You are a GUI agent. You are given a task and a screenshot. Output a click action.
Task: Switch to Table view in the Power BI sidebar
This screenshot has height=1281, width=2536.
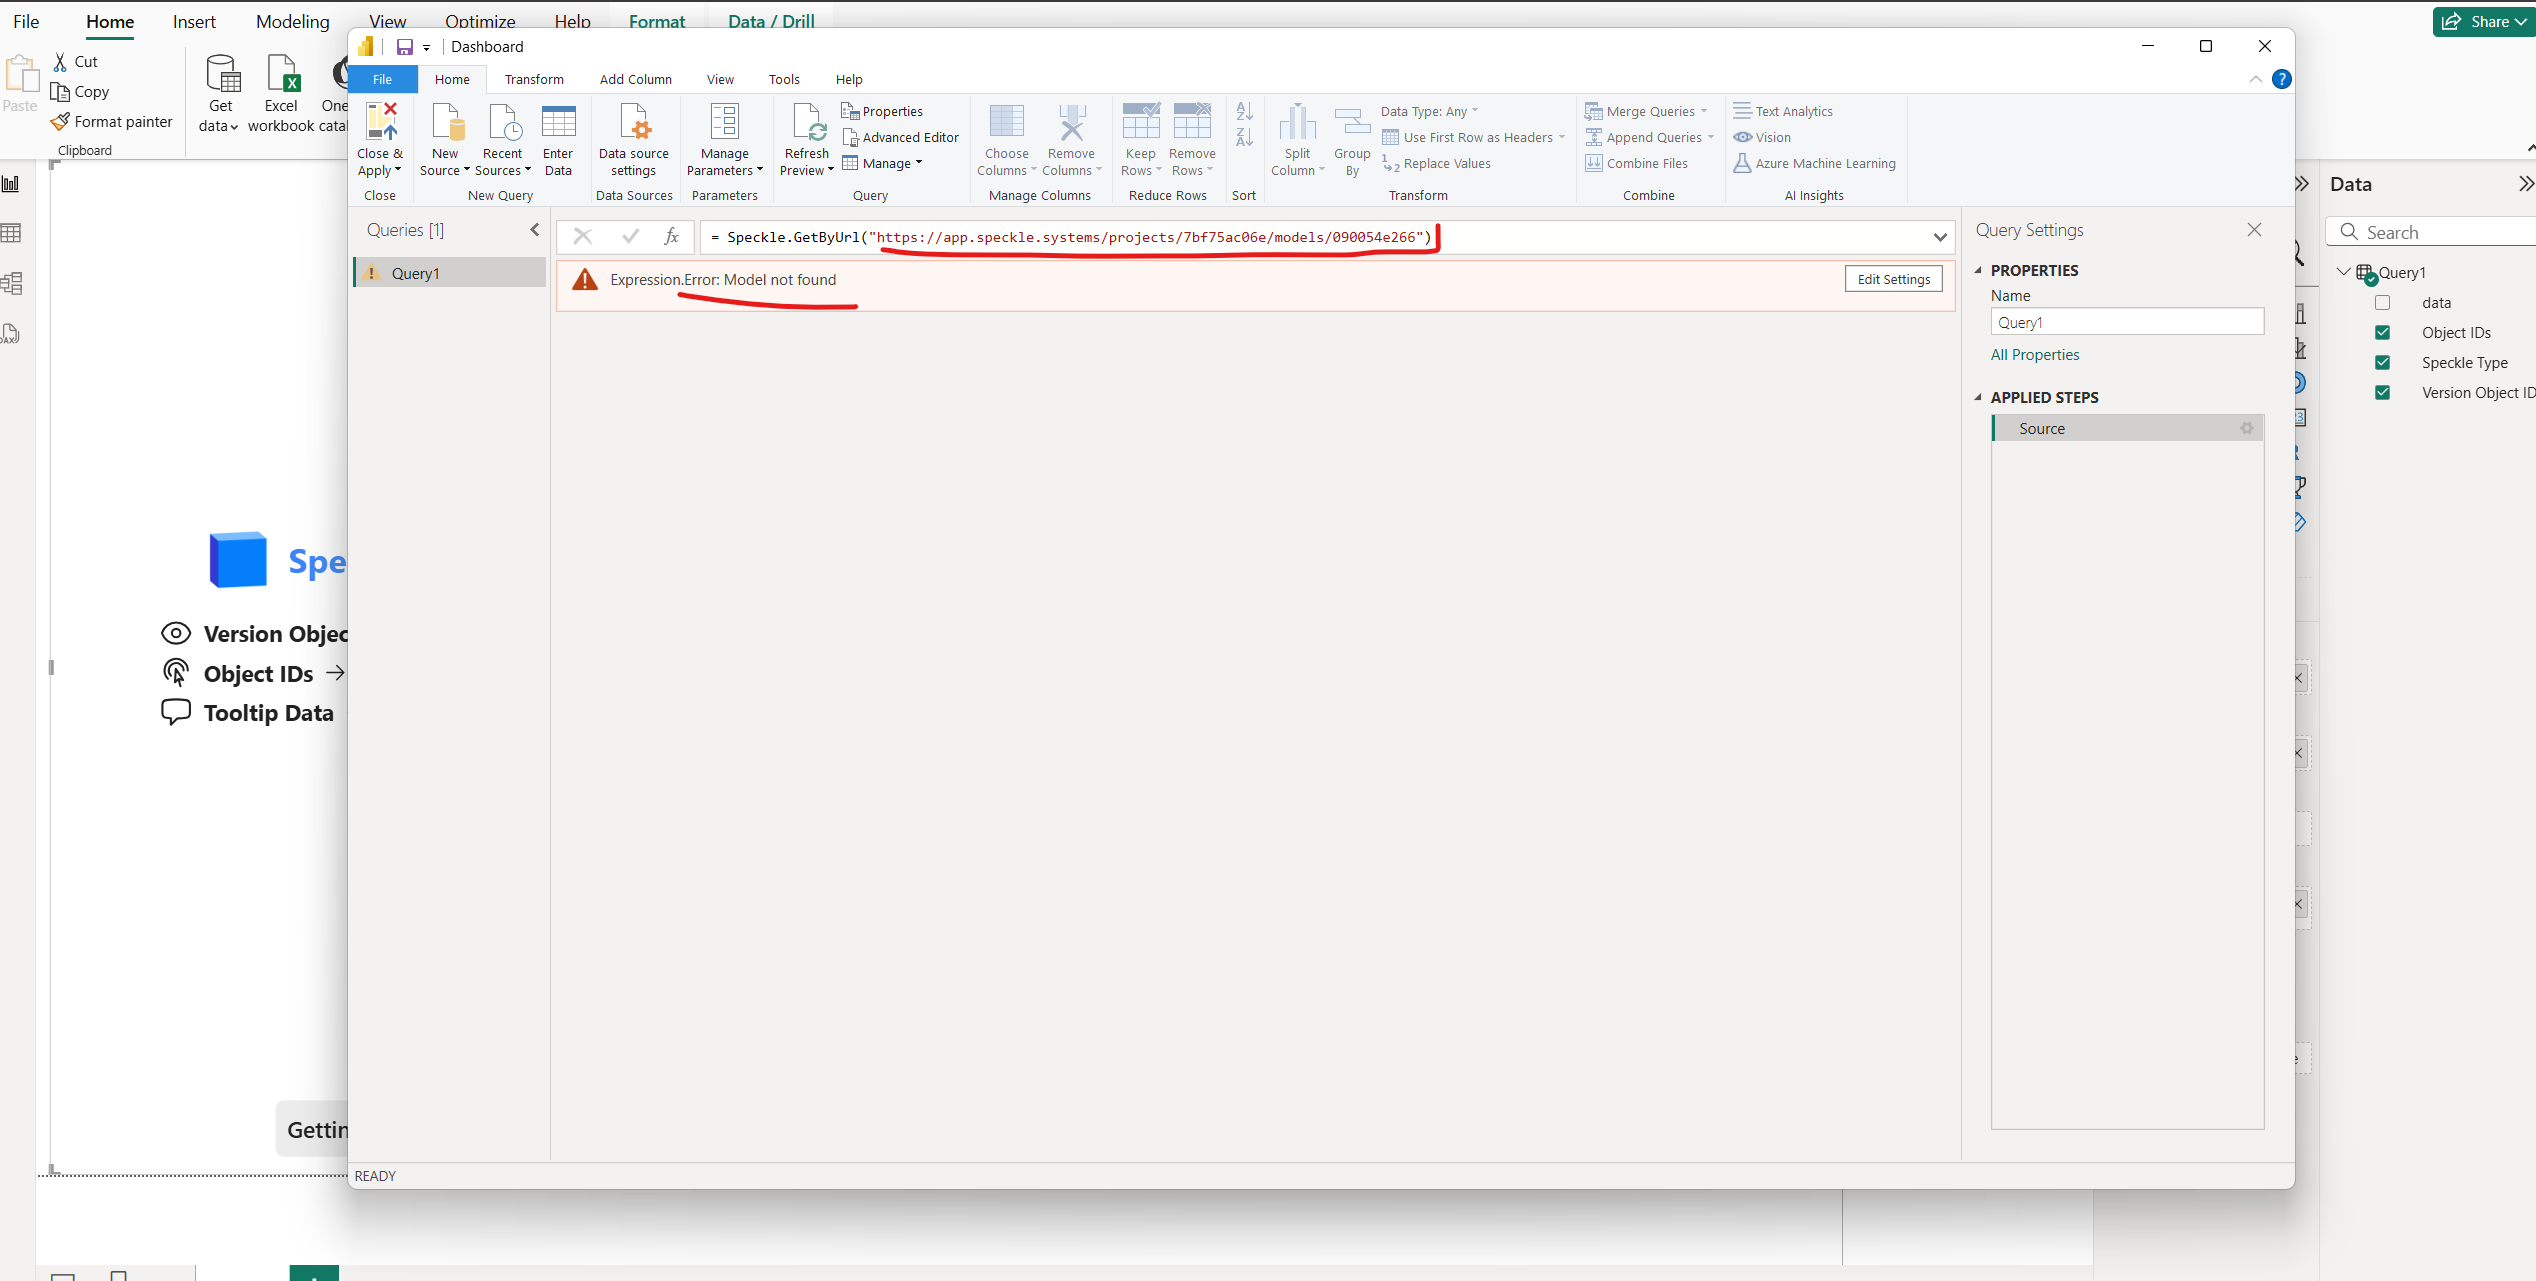coord(11,233)
